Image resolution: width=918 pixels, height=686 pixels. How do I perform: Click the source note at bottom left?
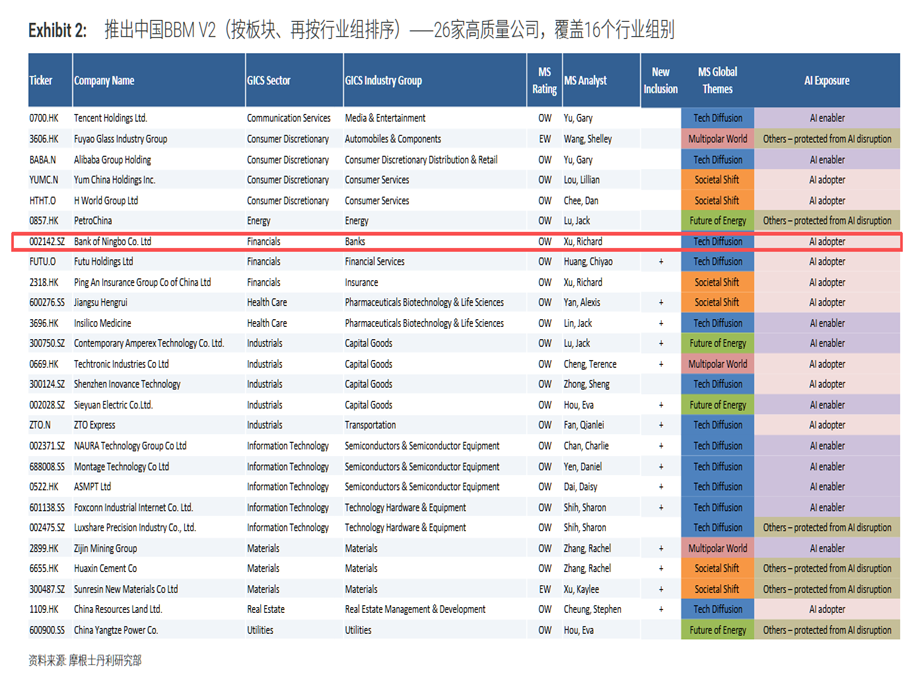coord(85,661)
